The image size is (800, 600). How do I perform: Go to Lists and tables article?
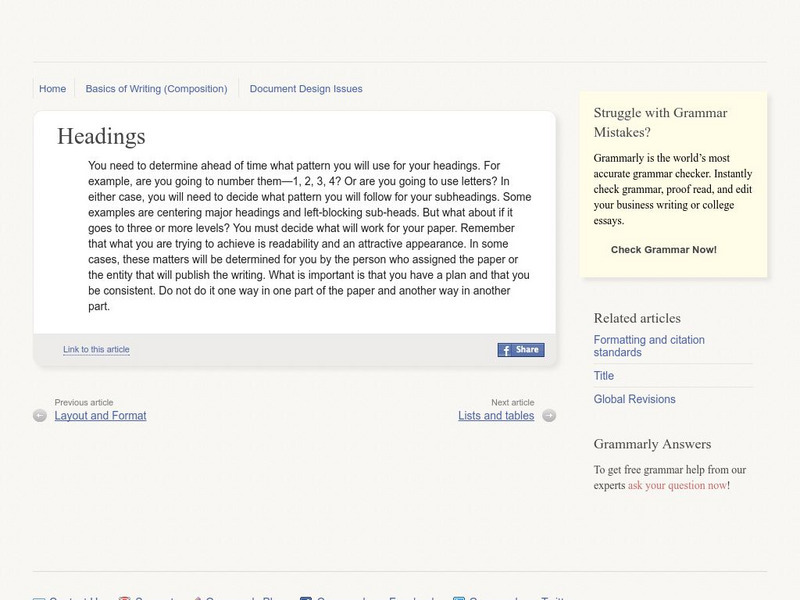coord(496,415)
